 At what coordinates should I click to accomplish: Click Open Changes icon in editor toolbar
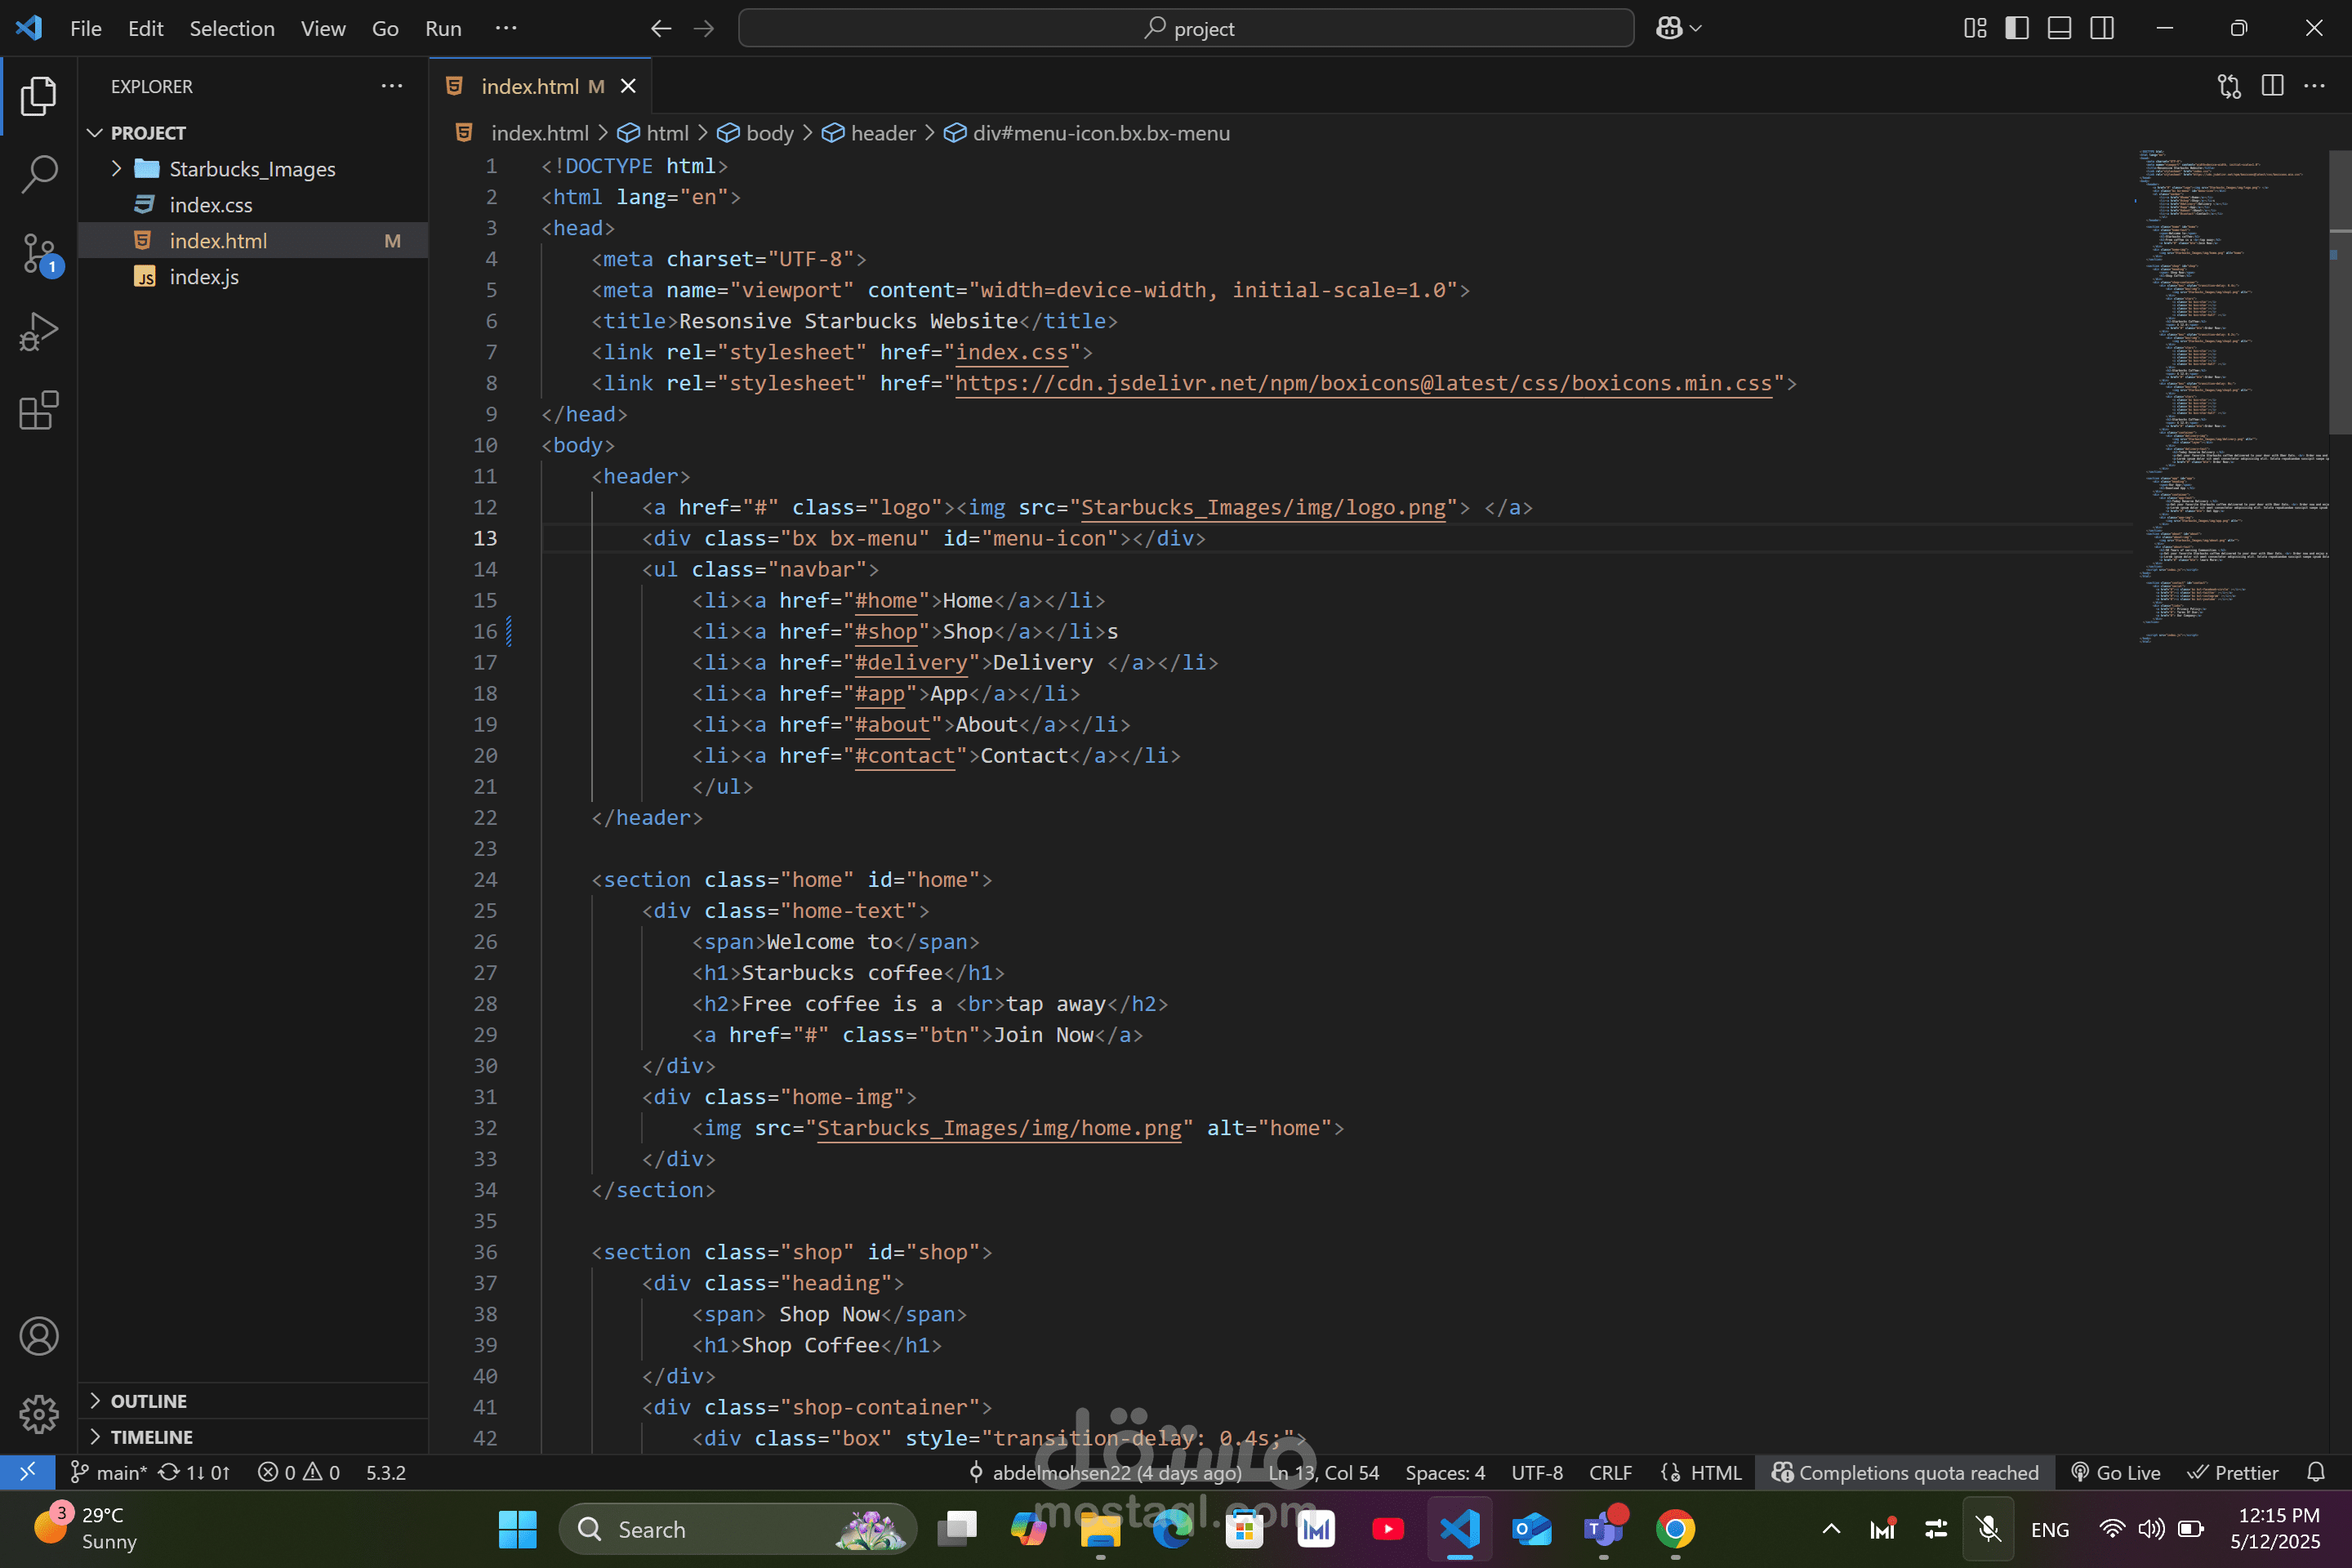[2229, 86]
